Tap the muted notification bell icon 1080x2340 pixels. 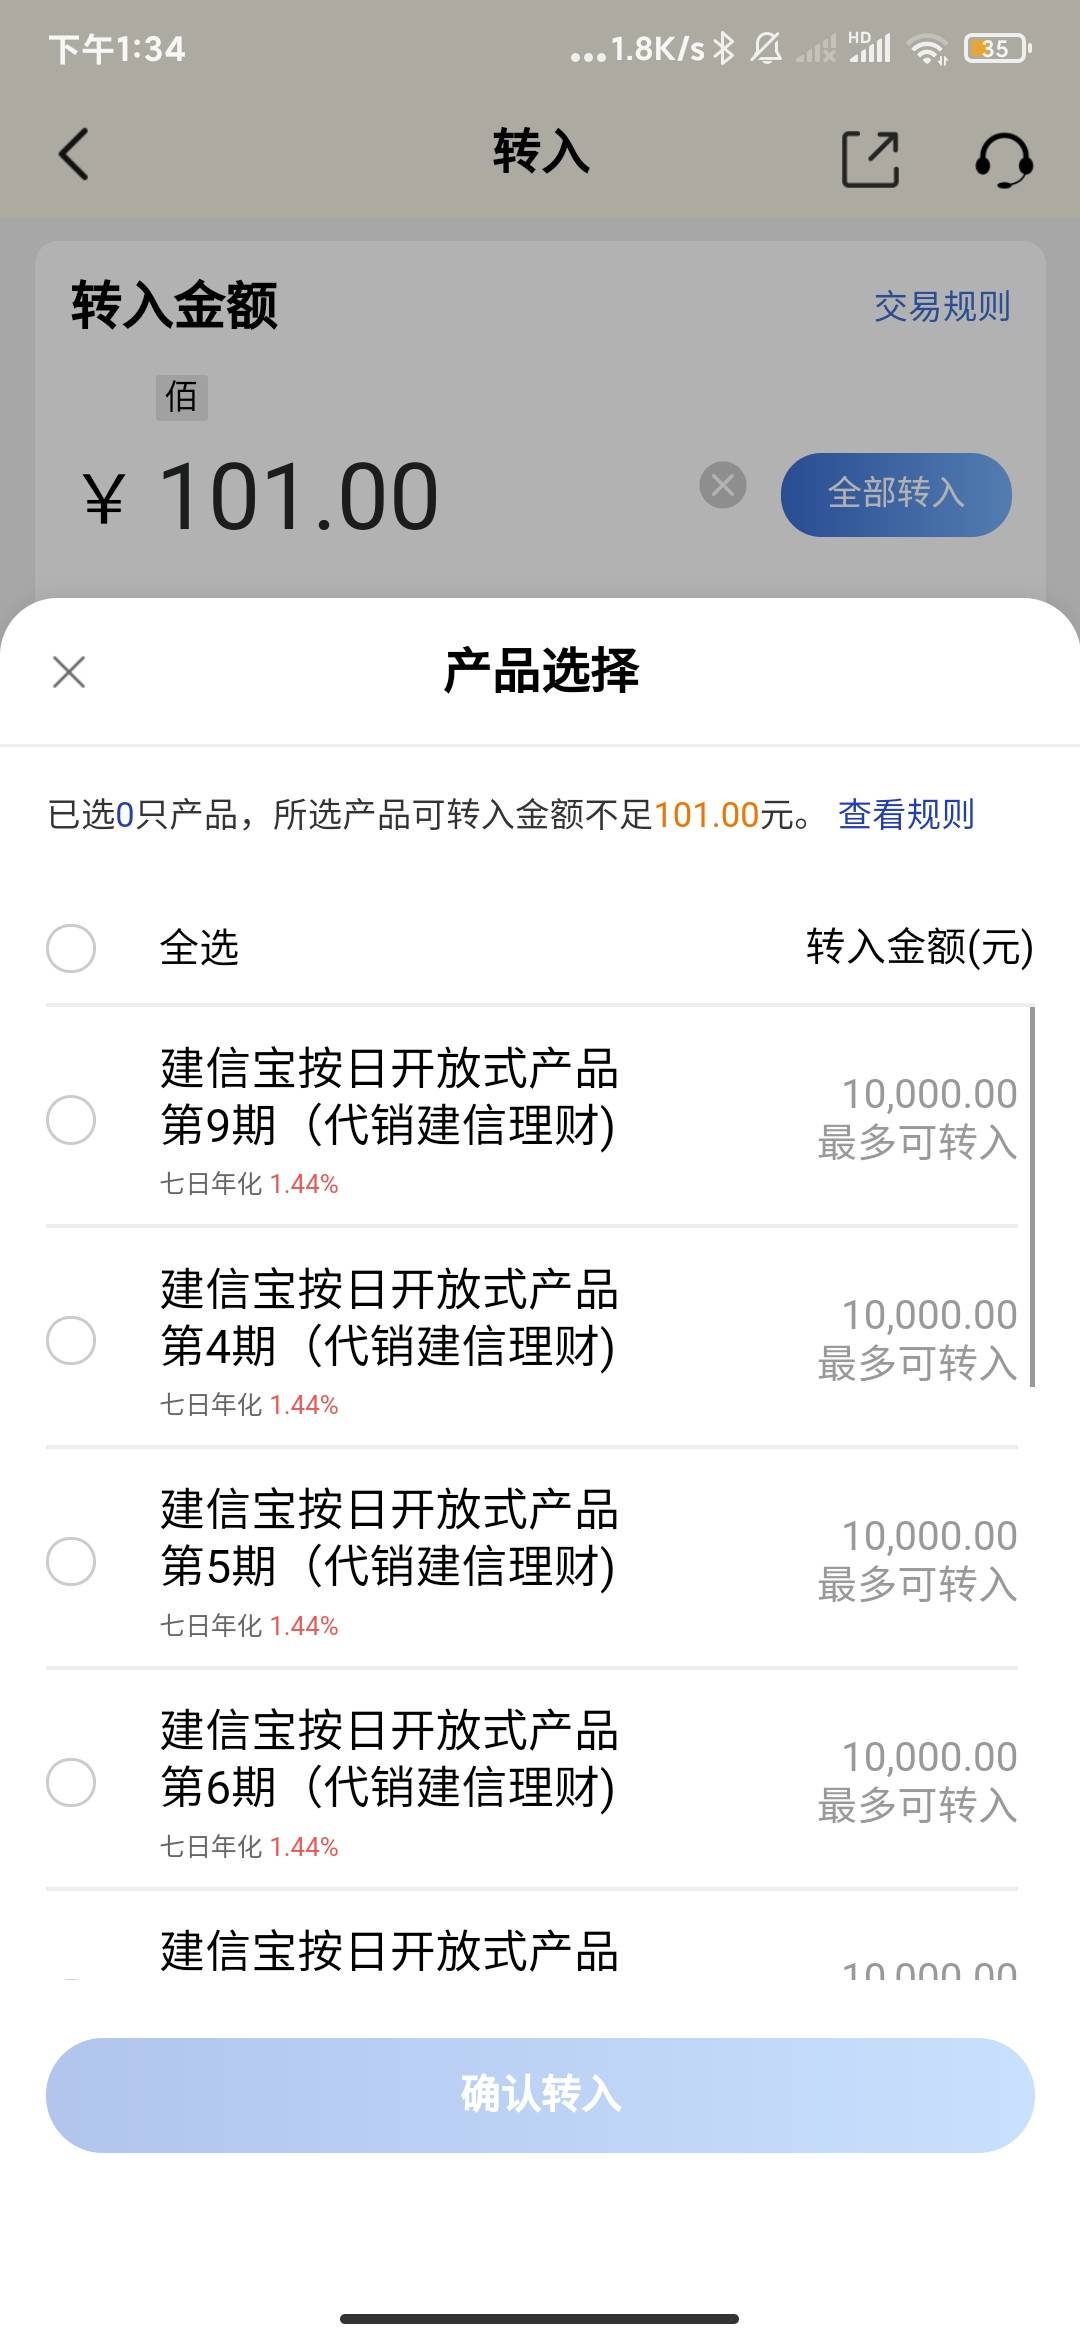coord(767,48)
